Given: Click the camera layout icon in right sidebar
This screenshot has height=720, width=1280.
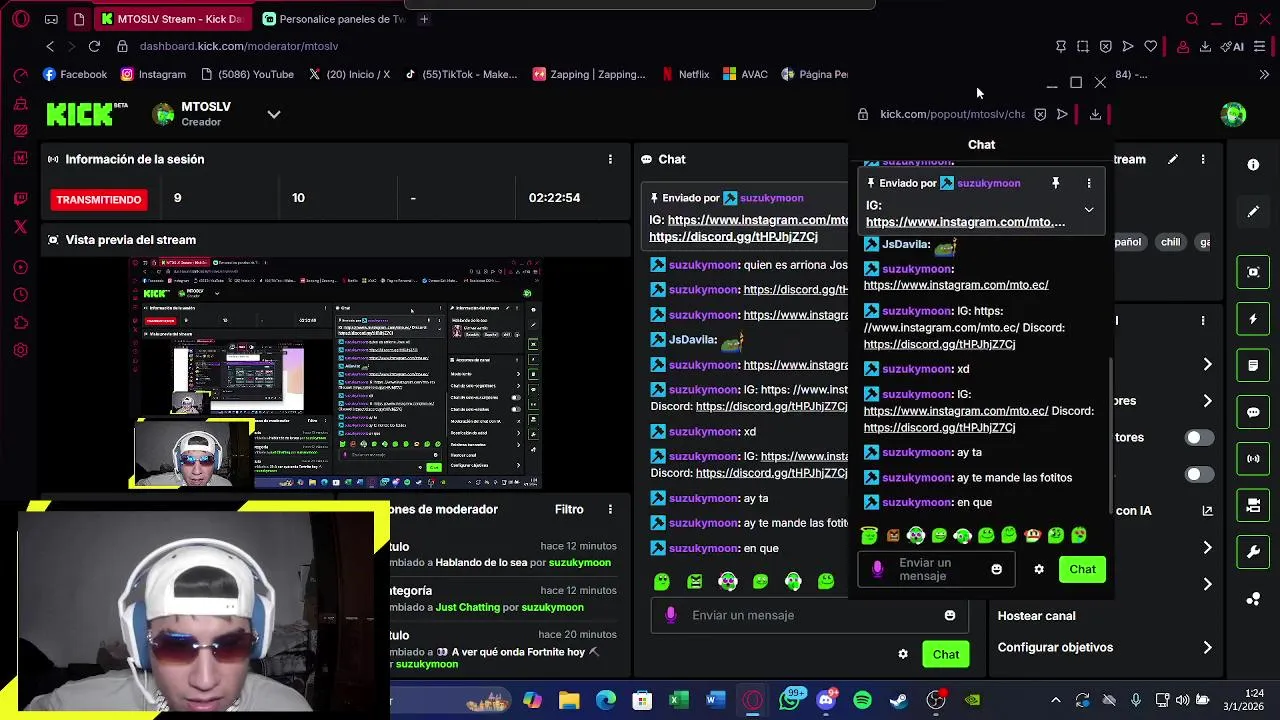Looking at the screenshot, I should [1253, 506].
